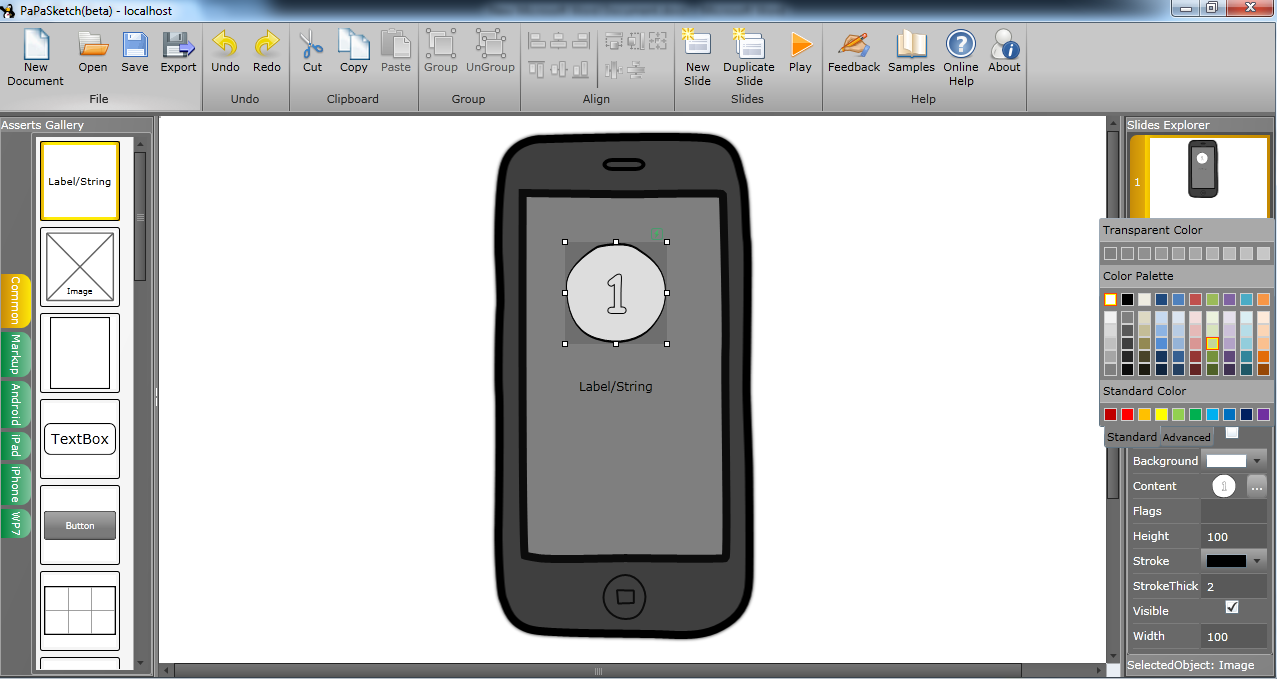Expand the Background color dropdown
Viewport: 1277px width, 679px height.
pos(1257,461)
